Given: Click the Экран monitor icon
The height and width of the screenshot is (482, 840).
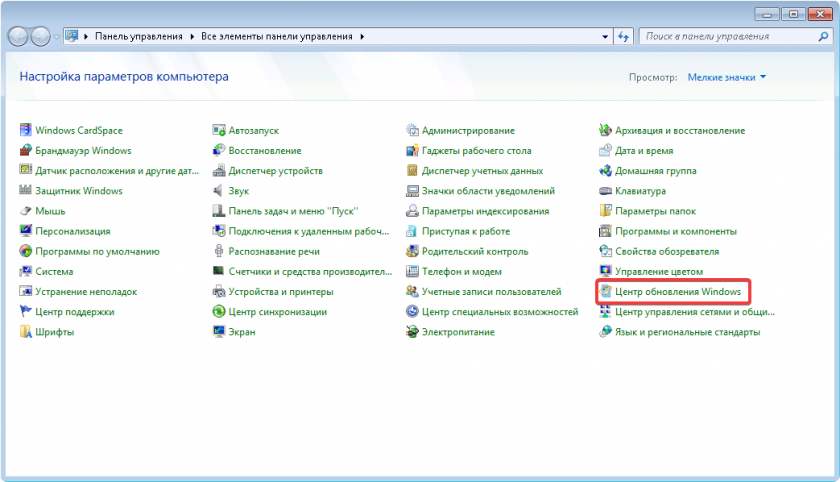Looking at the screenshot, I should [219, 332].
